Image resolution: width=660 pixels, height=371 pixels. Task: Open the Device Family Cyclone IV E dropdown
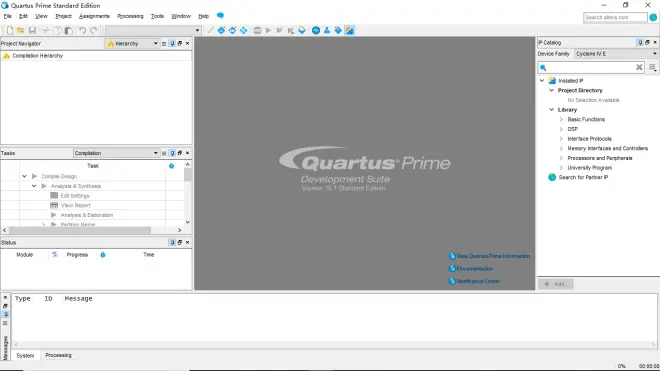click(616, 54)
